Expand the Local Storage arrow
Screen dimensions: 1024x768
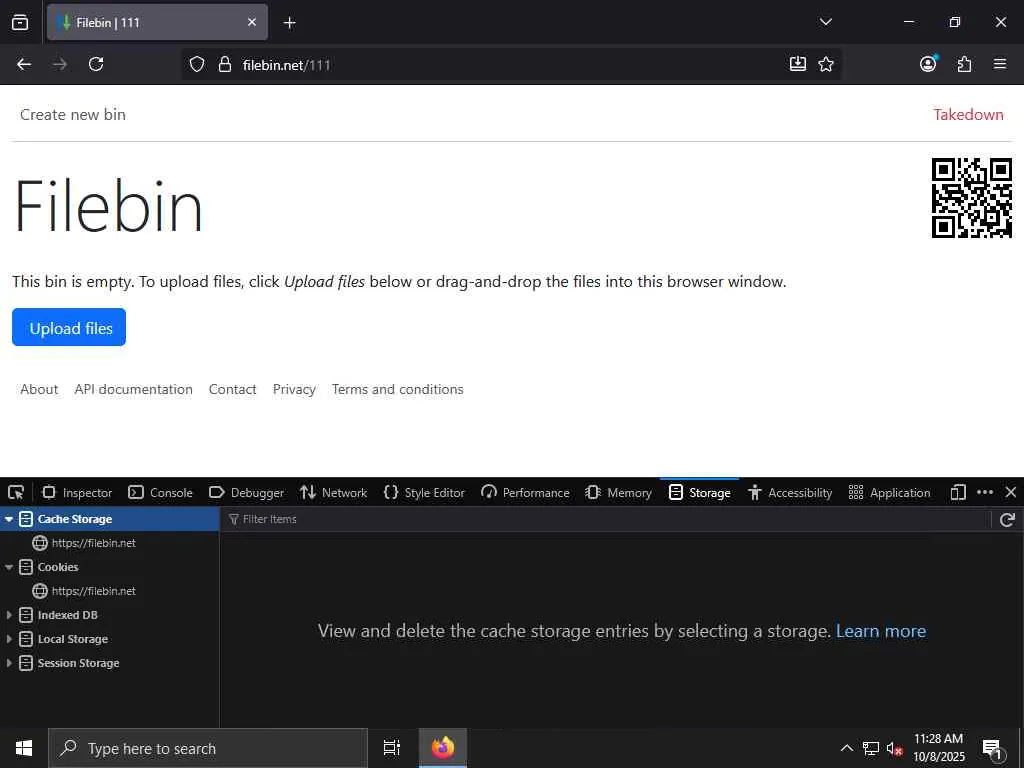8,639
